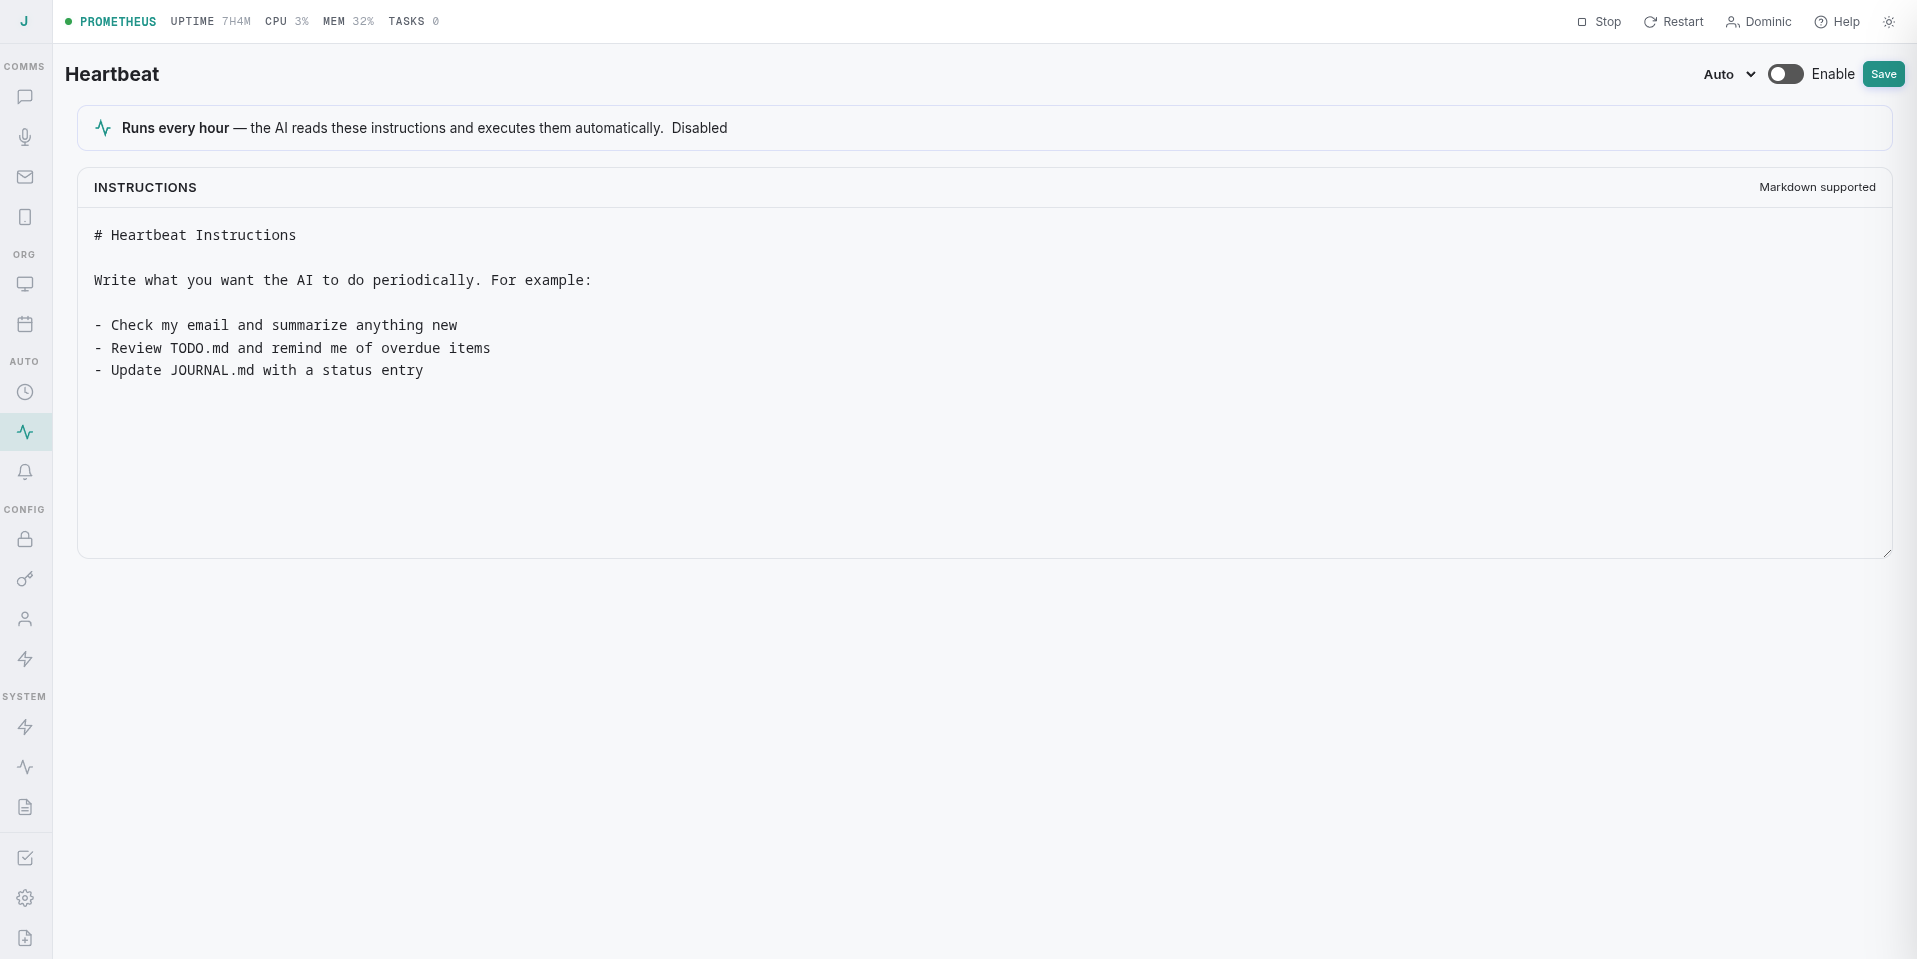
Task: Click the Stop button
Action: (x=1599, y=22)
